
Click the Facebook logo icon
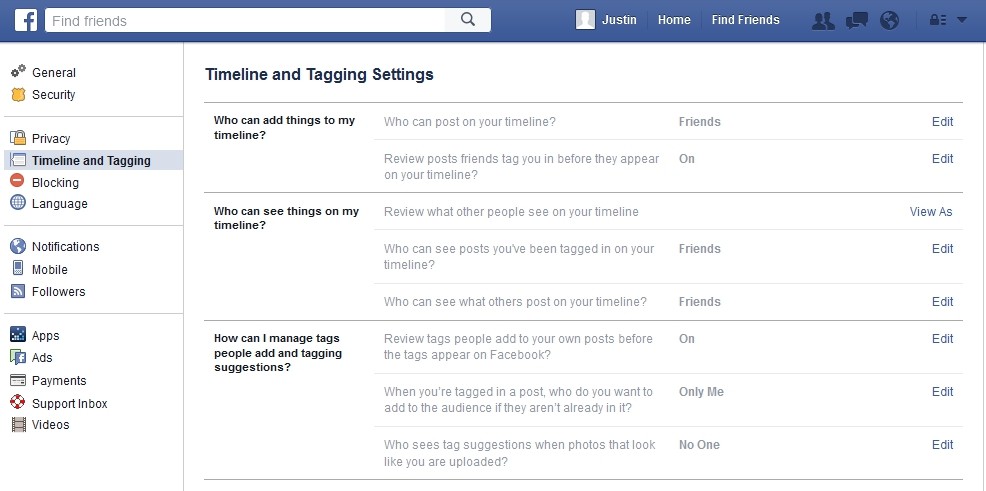click(x=26, y=20)
